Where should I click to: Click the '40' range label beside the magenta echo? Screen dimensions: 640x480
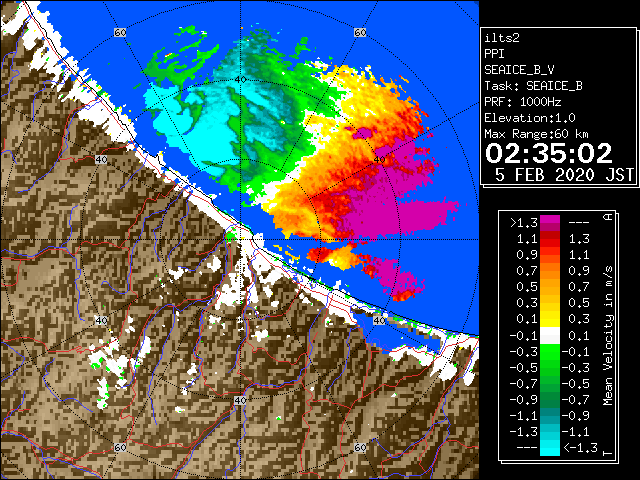379,160
